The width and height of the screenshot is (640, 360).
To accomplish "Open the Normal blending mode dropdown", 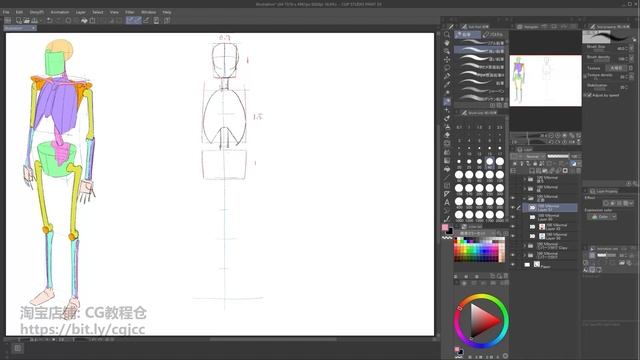I will (535, 156).
